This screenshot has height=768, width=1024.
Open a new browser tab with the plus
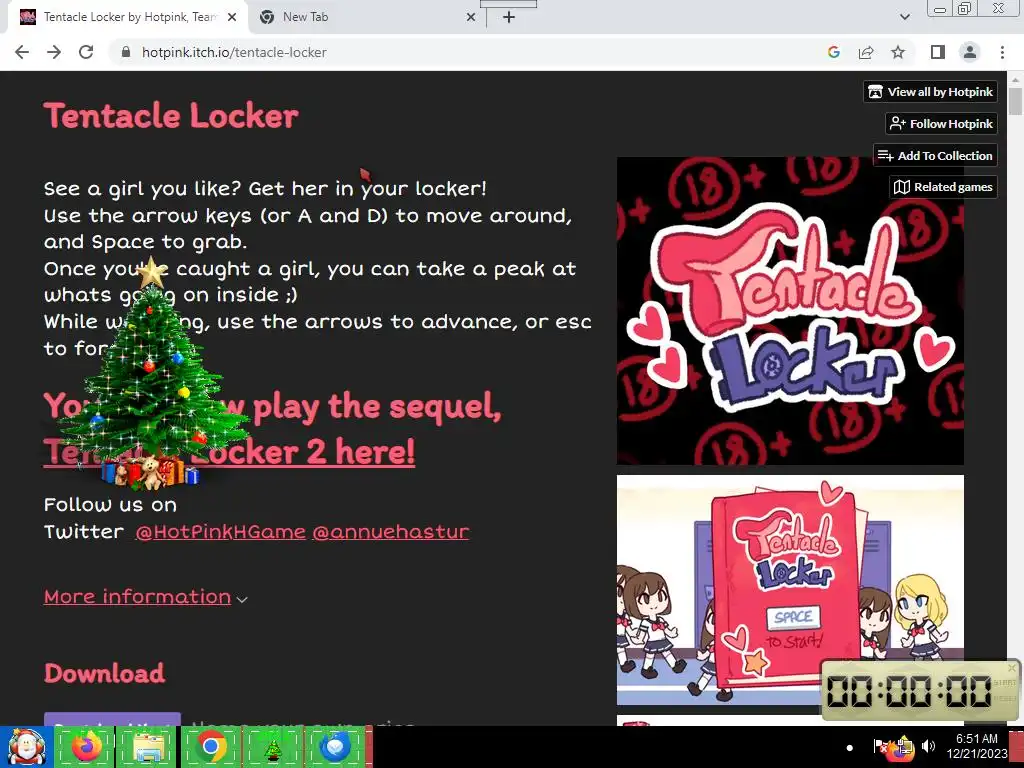tap(509, 17)
